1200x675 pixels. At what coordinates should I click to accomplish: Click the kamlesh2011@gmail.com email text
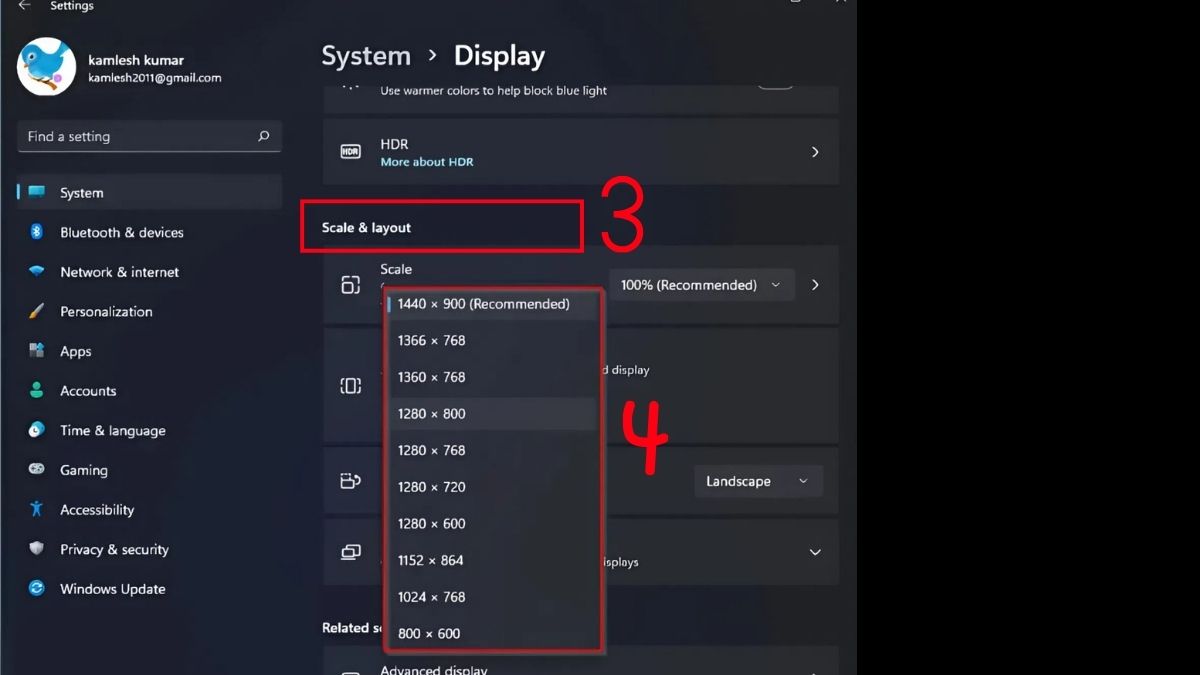tap(155, 78)
